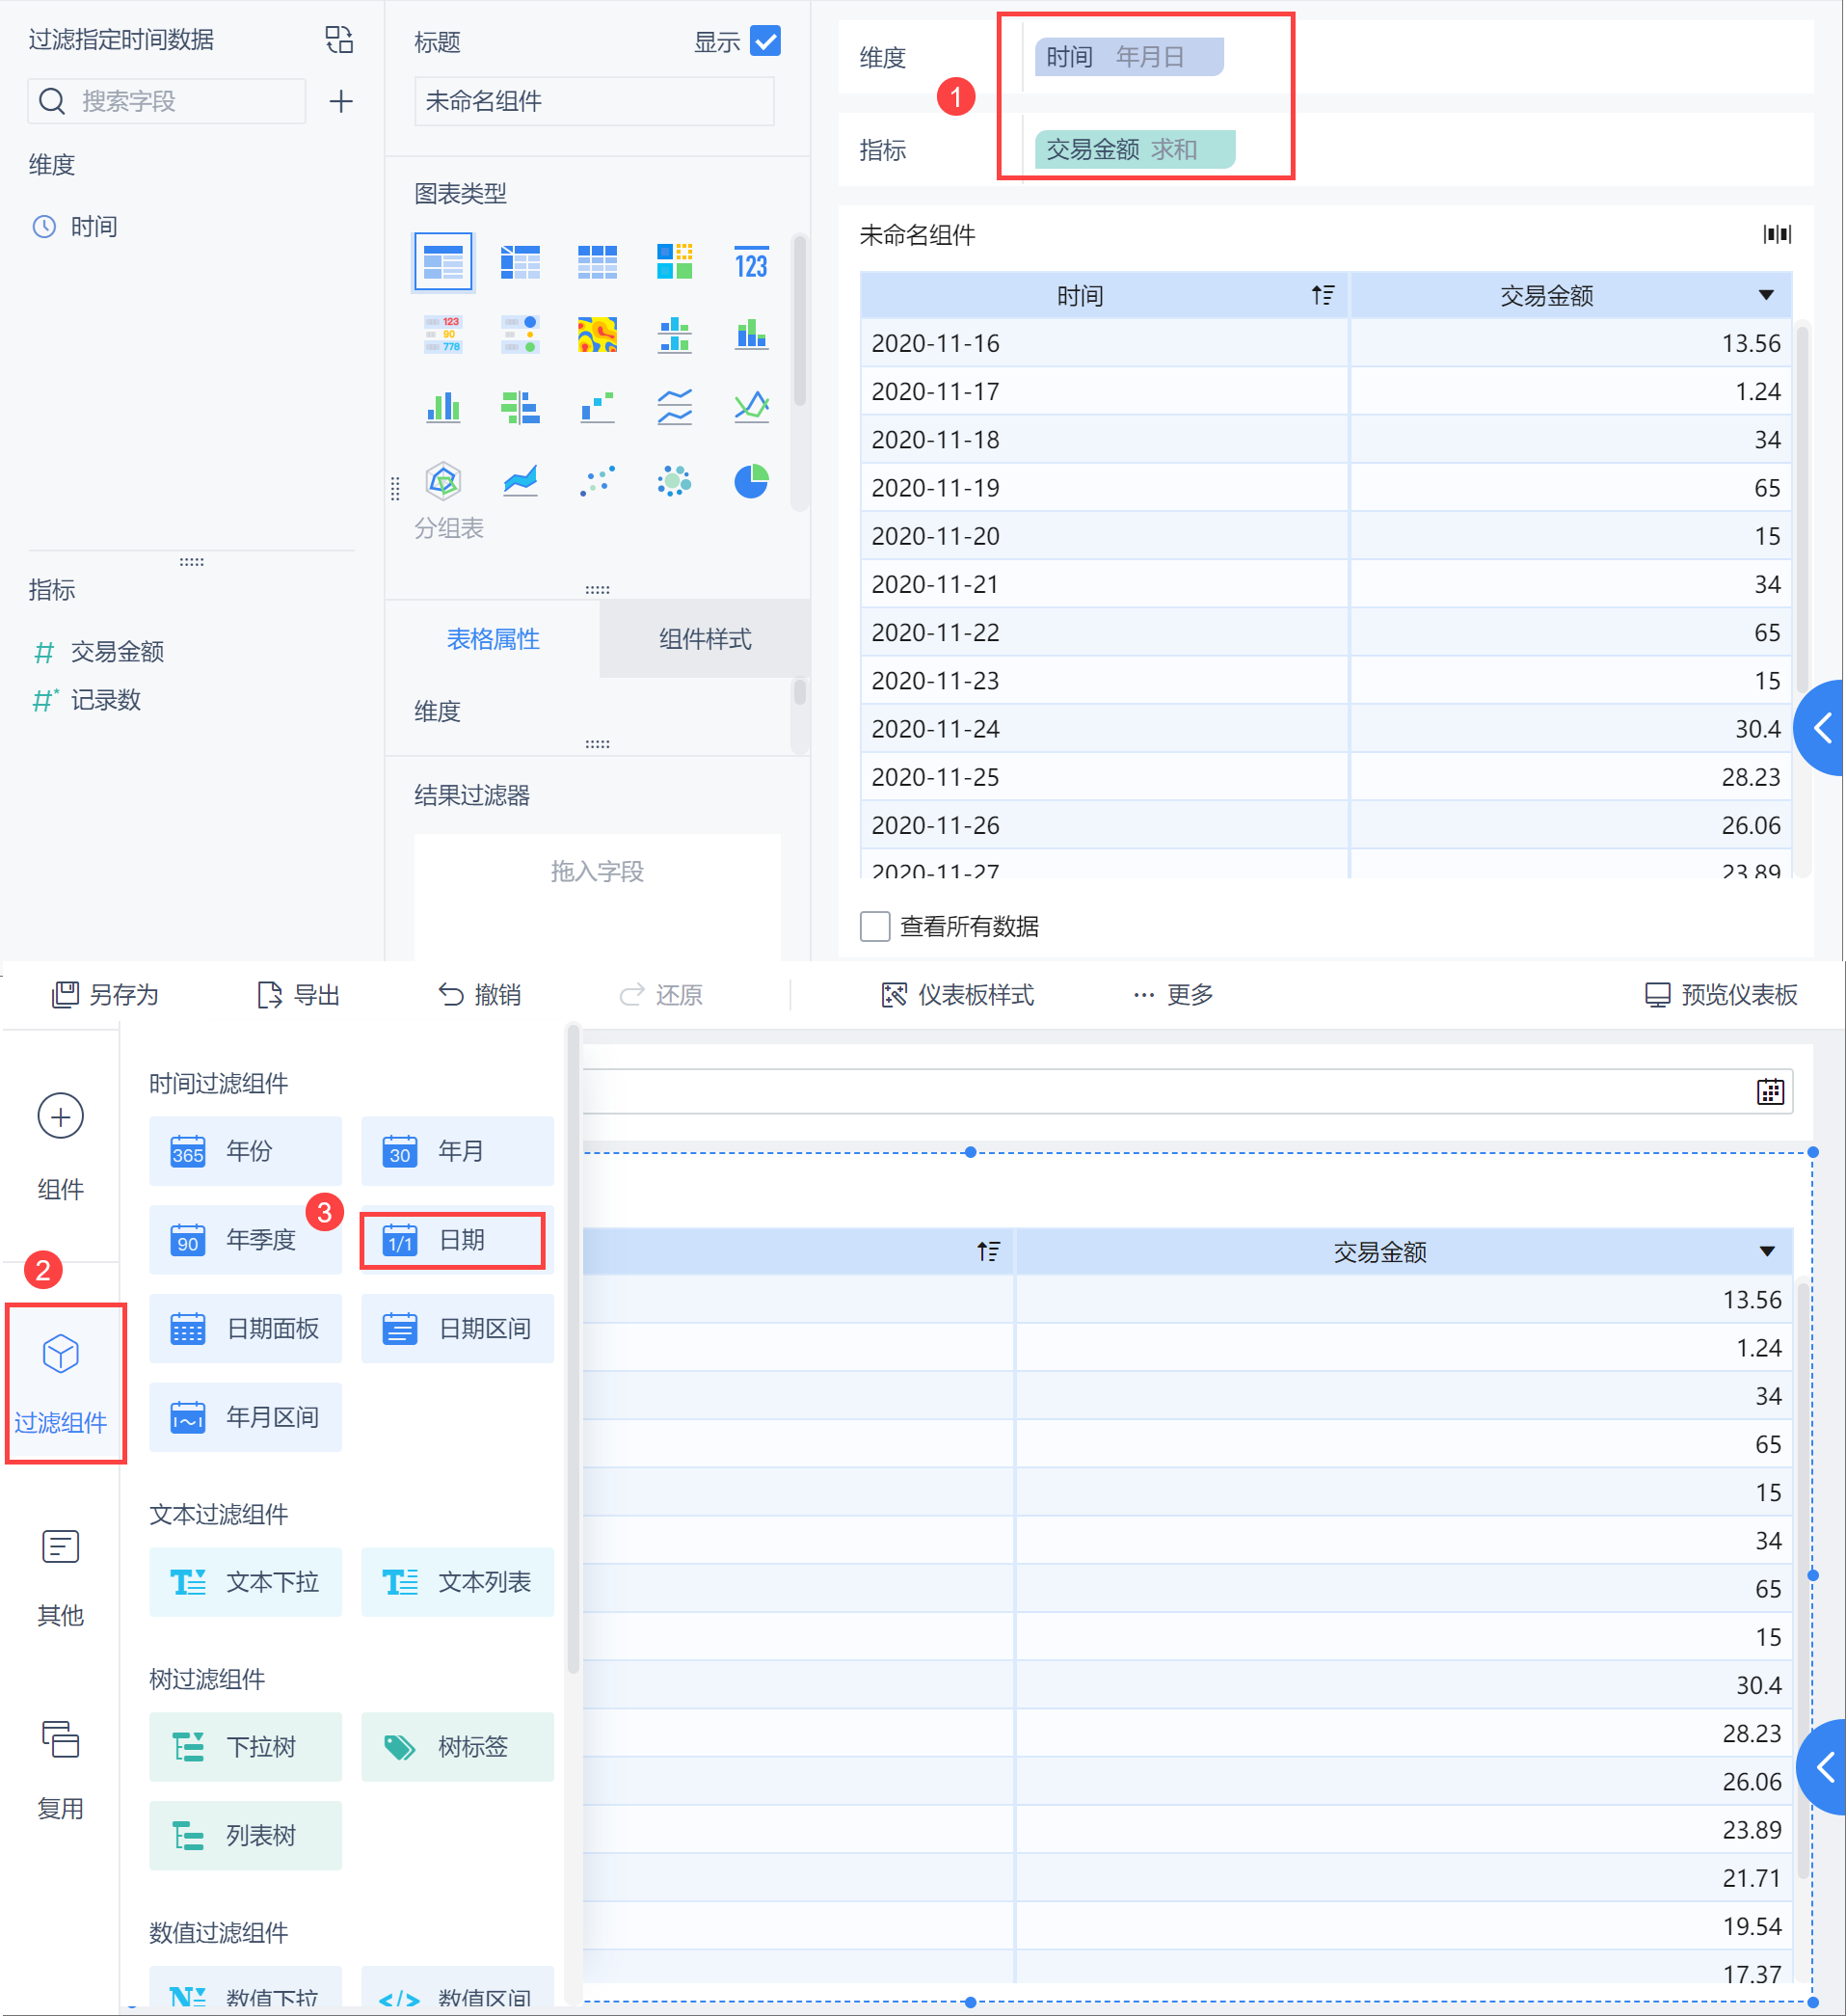Open the 时间 年月日 dimension pill dropdown
Image resolution: width=1846 pixels, height=2016 pixels.
point(1129,57)
